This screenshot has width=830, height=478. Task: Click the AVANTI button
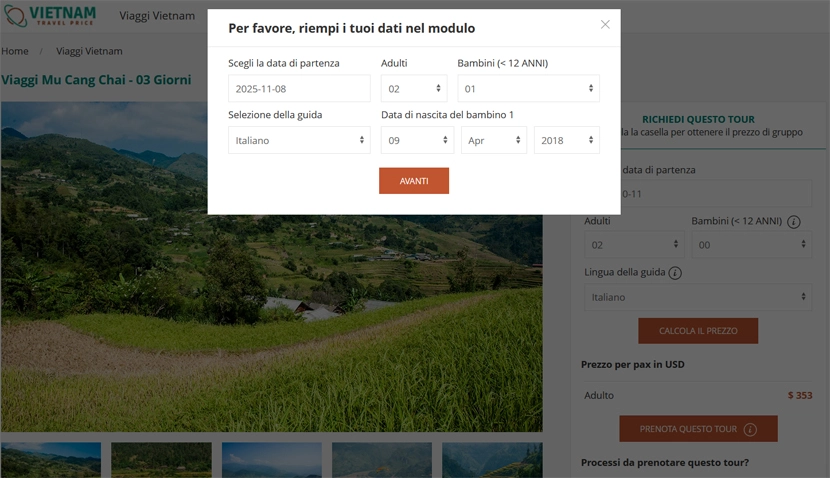coord(413,181)
